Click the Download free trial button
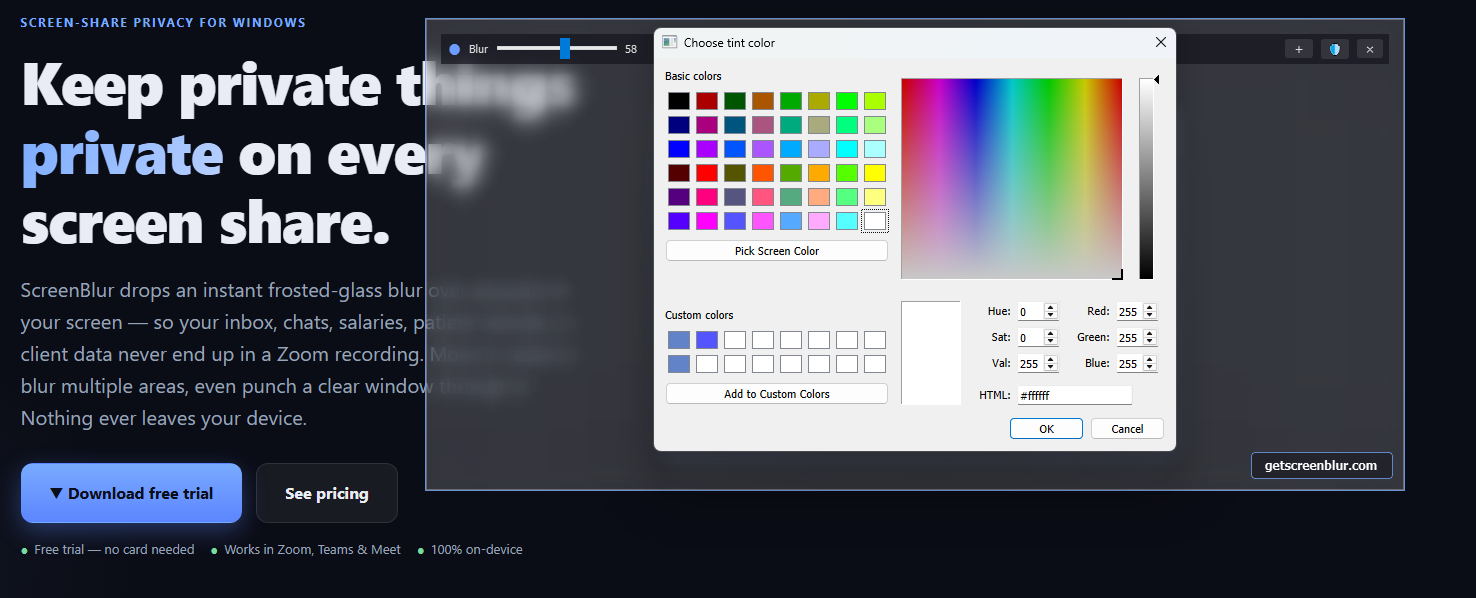Viewport: 1476px width, 598px height. 131,493
